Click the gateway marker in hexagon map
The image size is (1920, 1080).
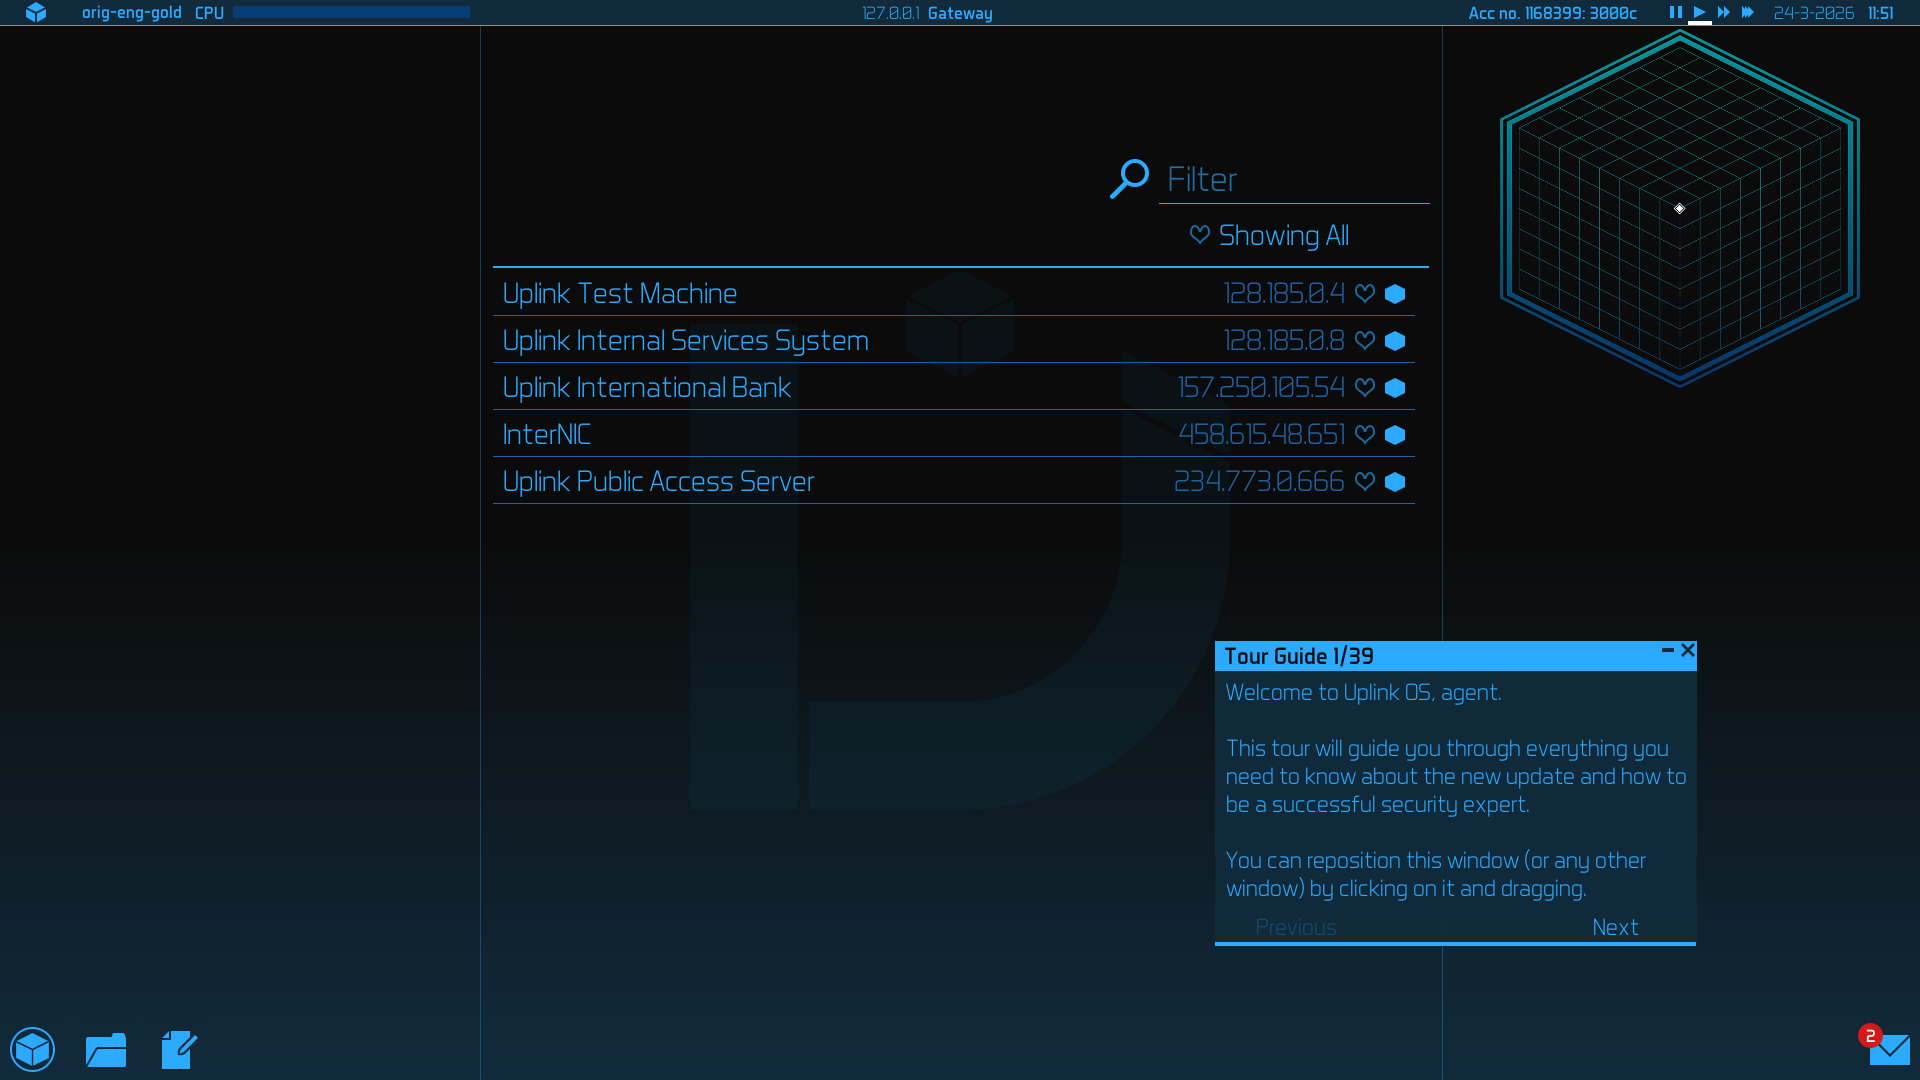coord(1680,208)
